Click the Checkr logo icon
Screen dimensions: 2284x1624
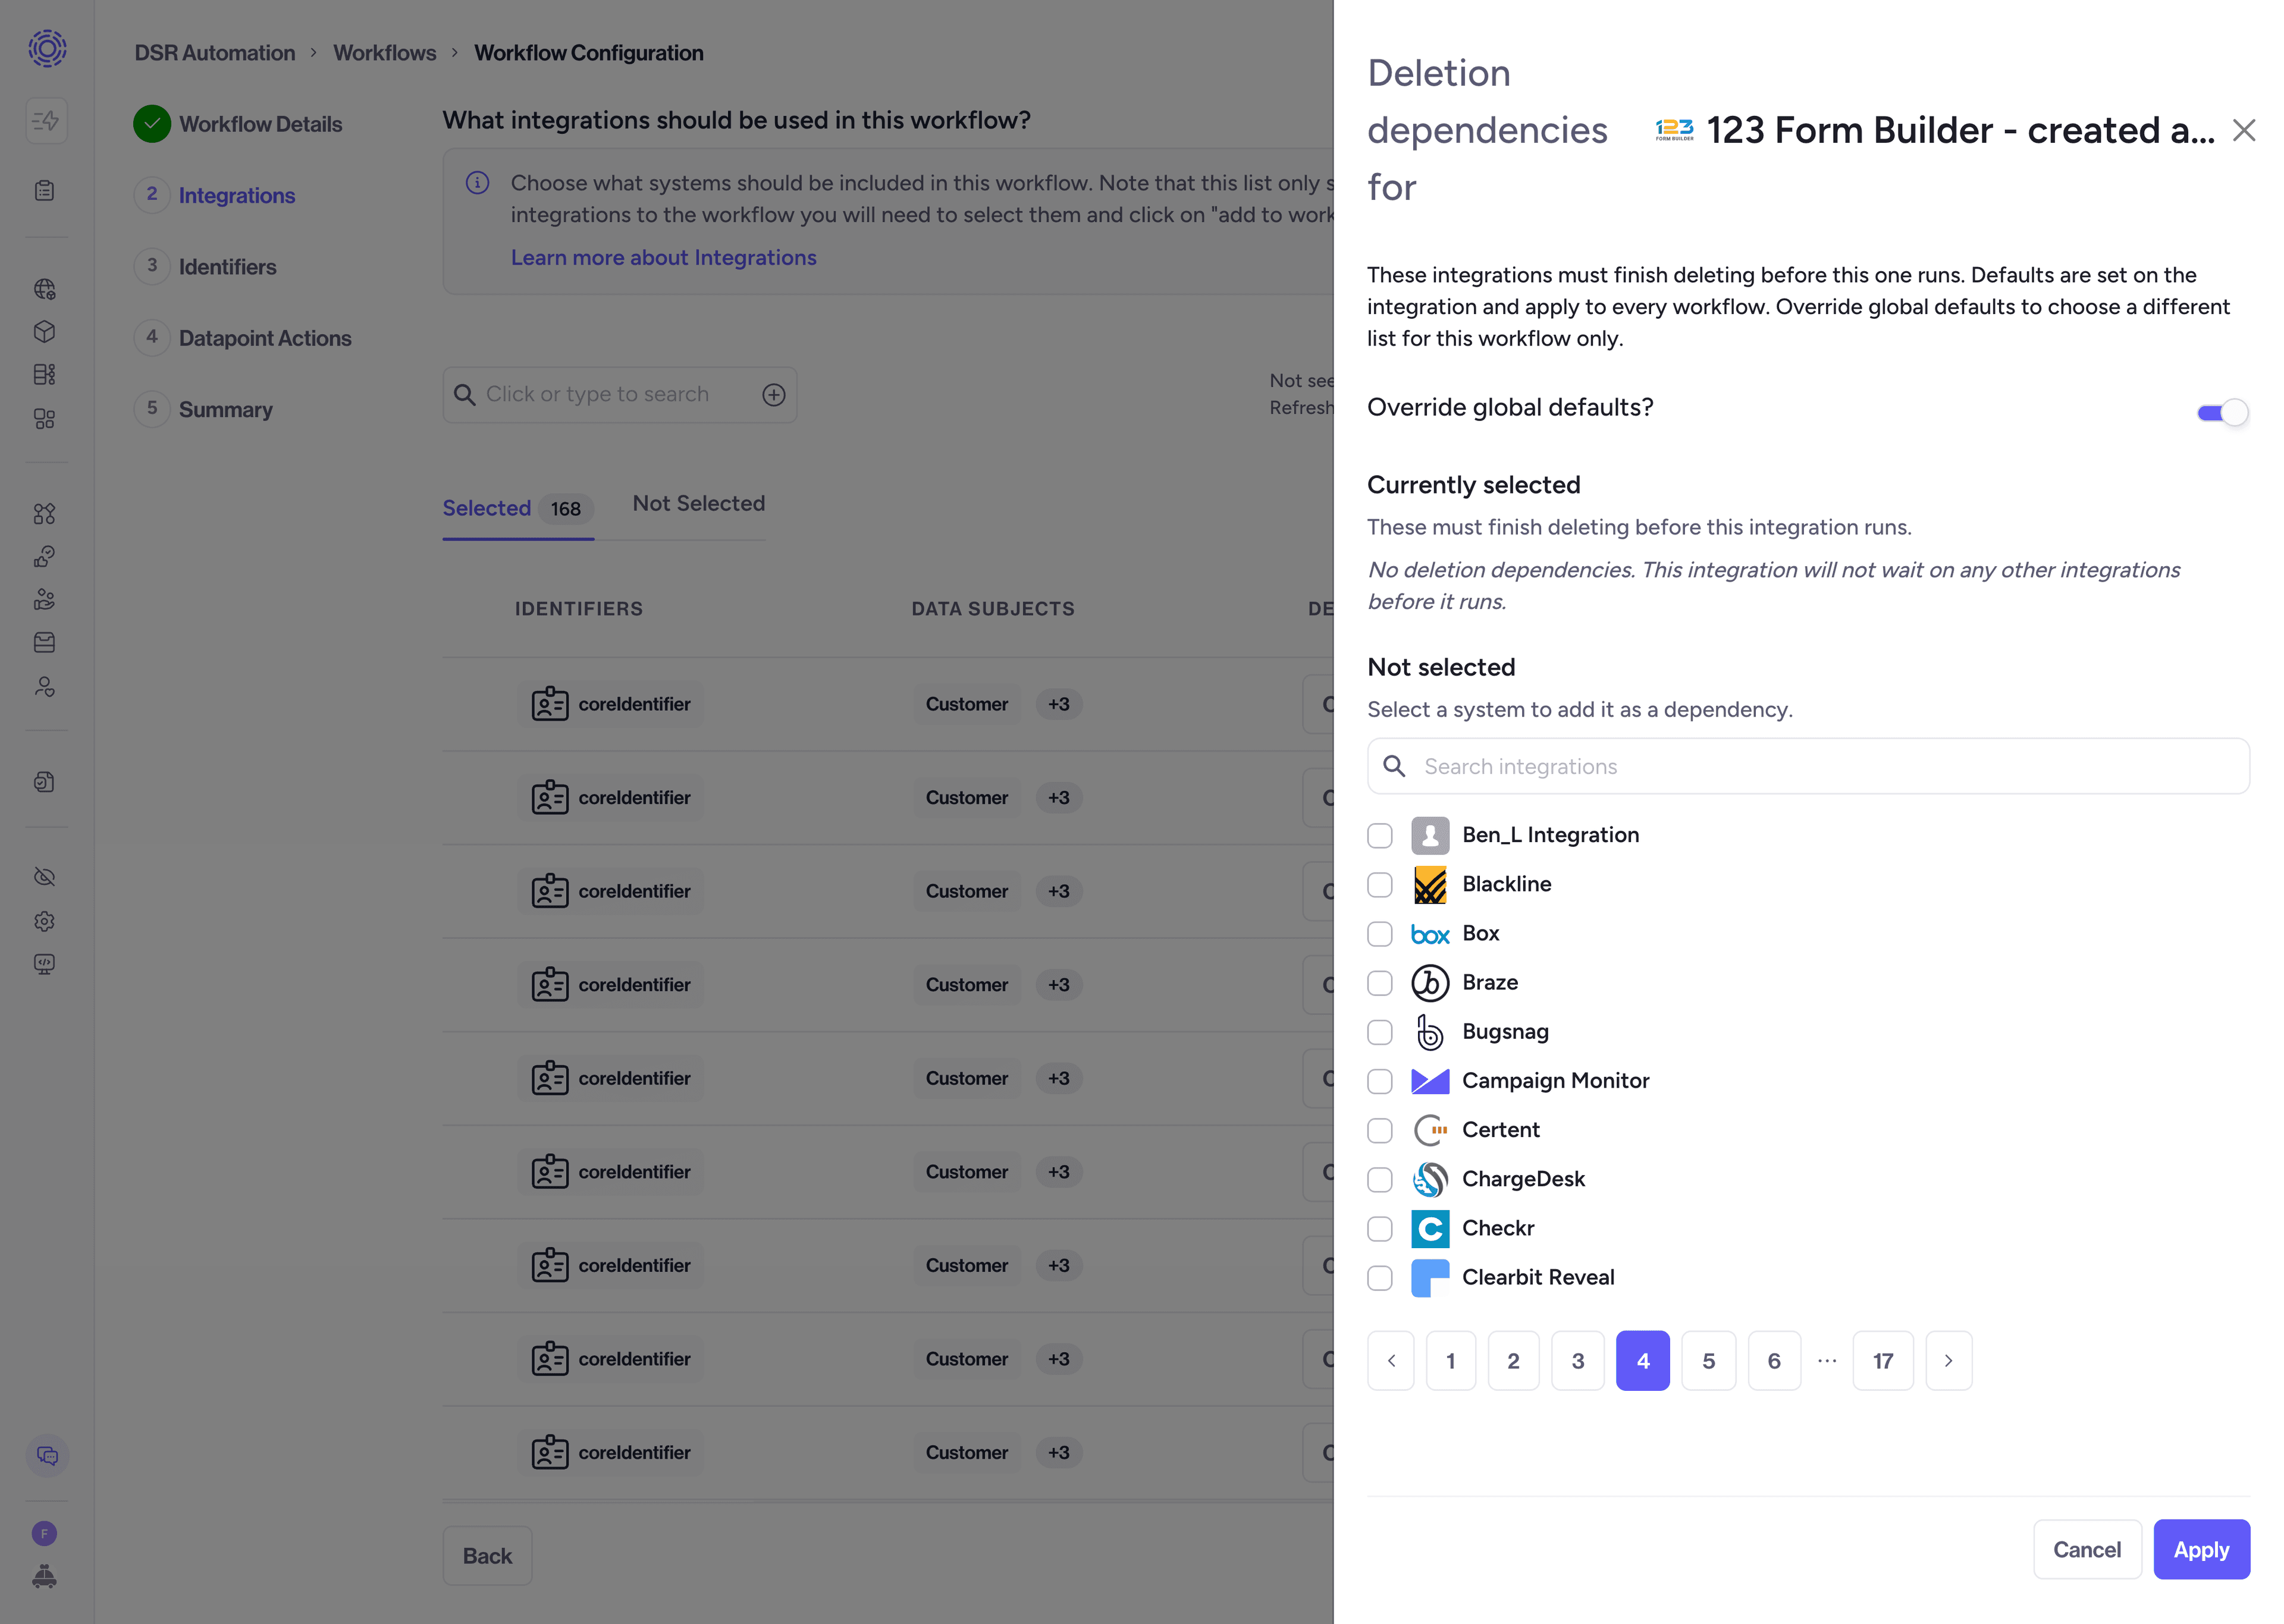click(1430, 1228)
